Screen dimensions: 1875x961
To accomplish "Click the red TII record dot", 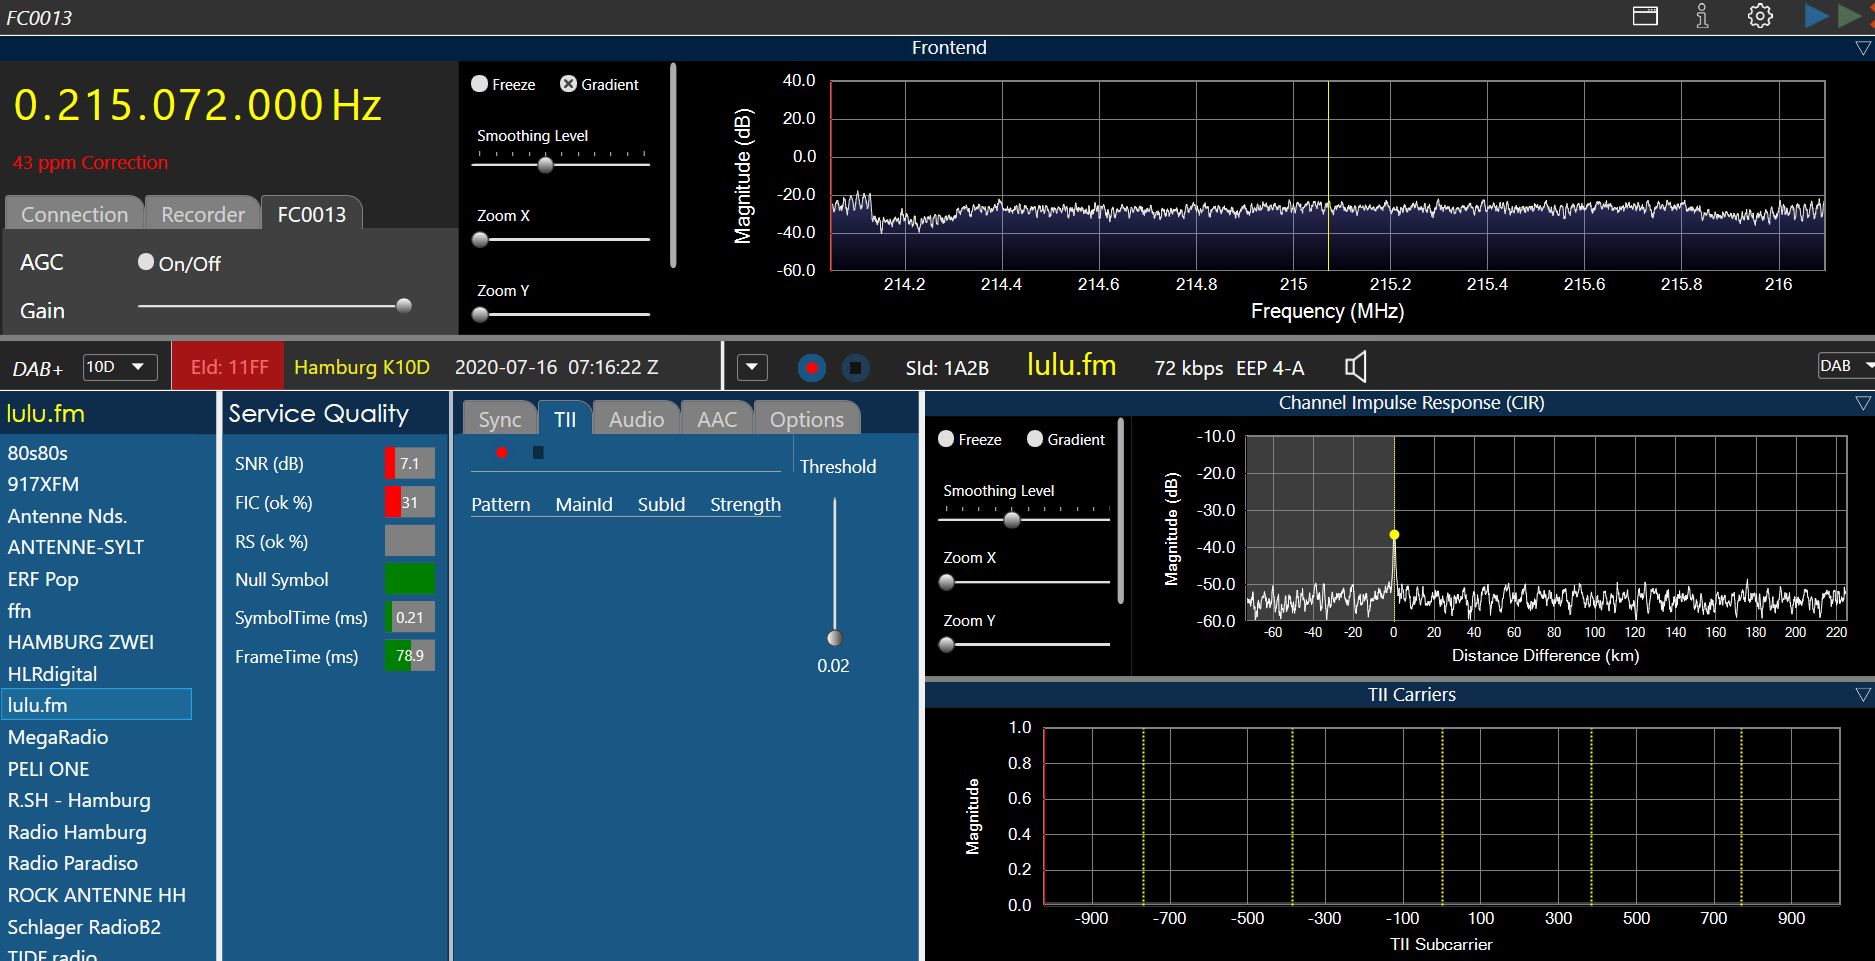I will [x=502, y=453].
